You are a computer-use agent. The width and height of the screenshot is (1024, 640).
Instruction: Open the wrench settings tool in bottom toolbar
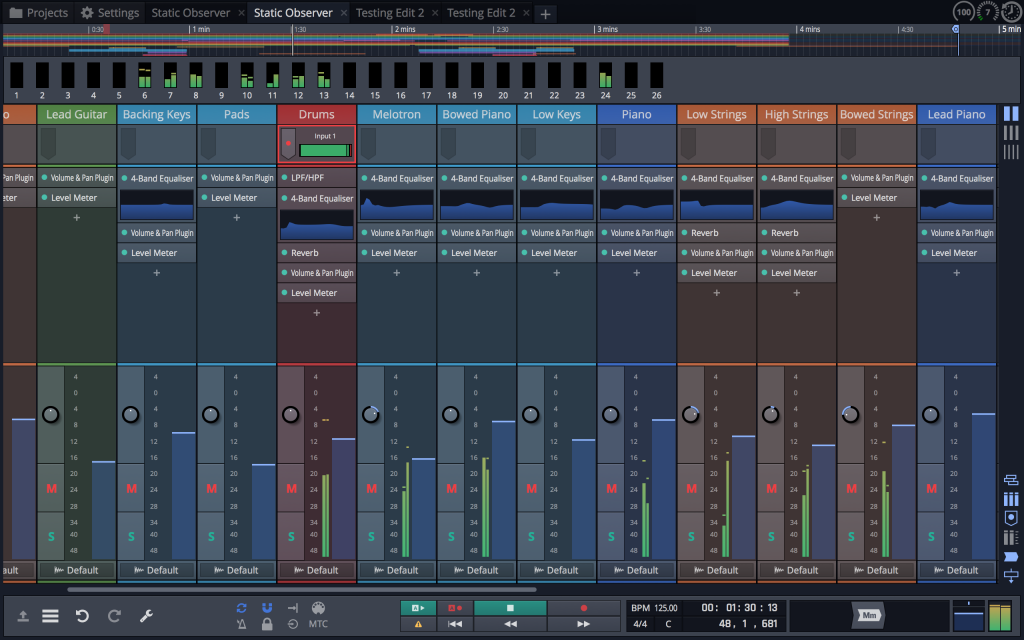pyautogui.click(x=146, y=614)
